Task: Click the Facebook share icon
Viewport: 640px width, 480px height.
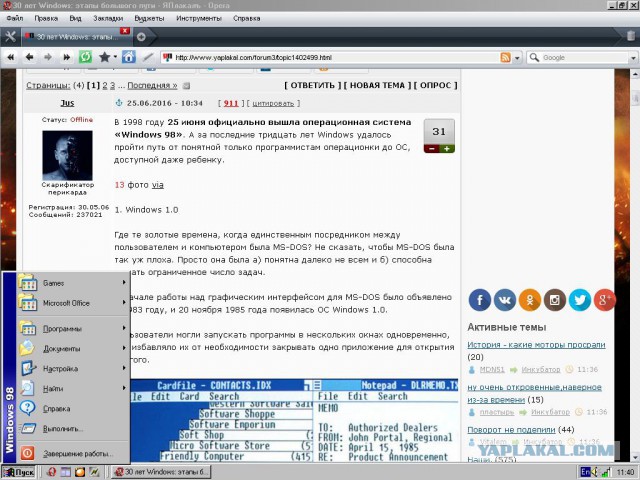Action: pos(480,300)
